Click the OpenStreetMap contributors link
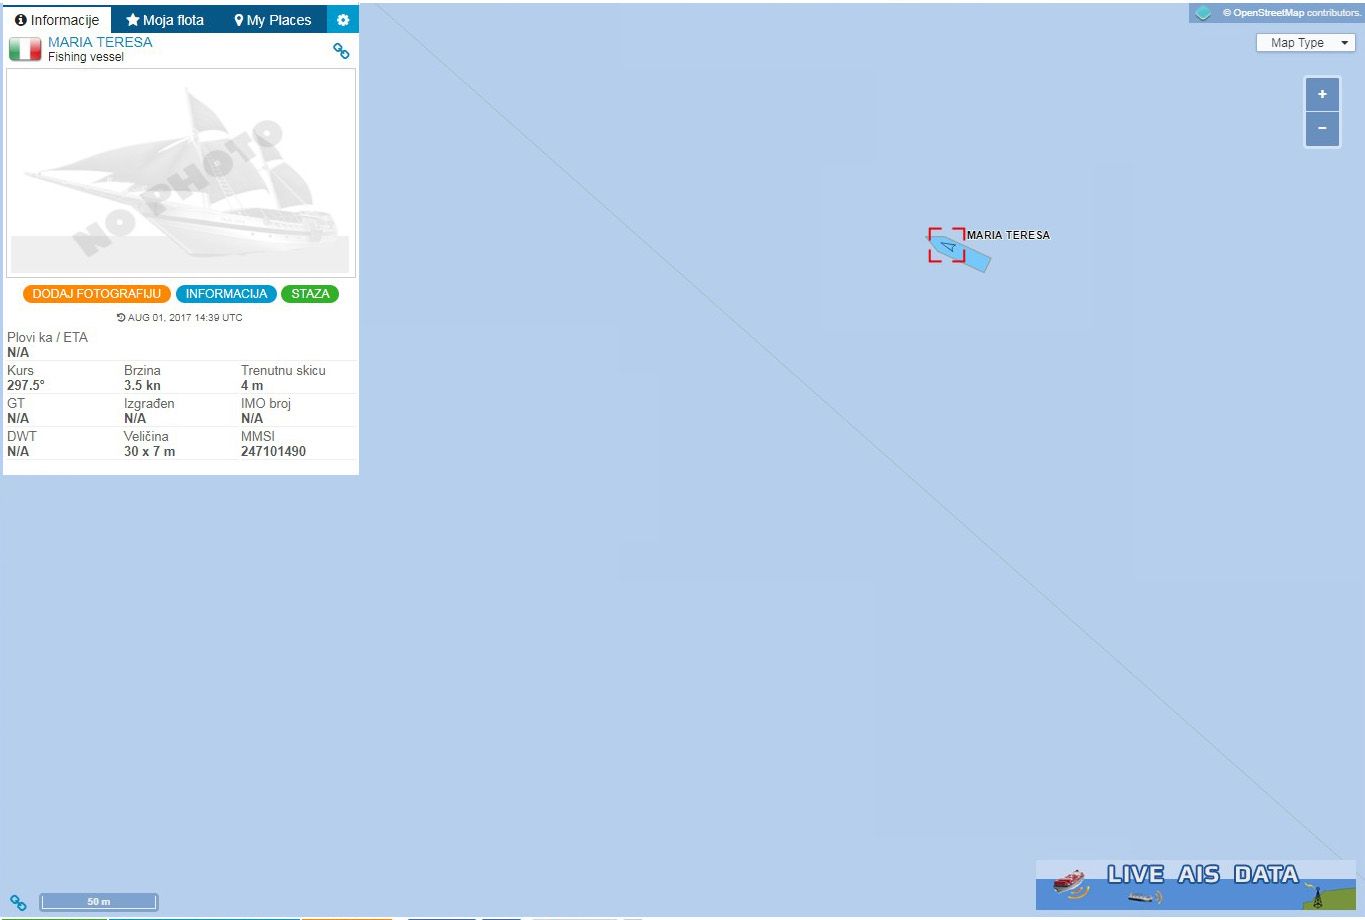The image size is (1365, 920). click(1291, 13)
